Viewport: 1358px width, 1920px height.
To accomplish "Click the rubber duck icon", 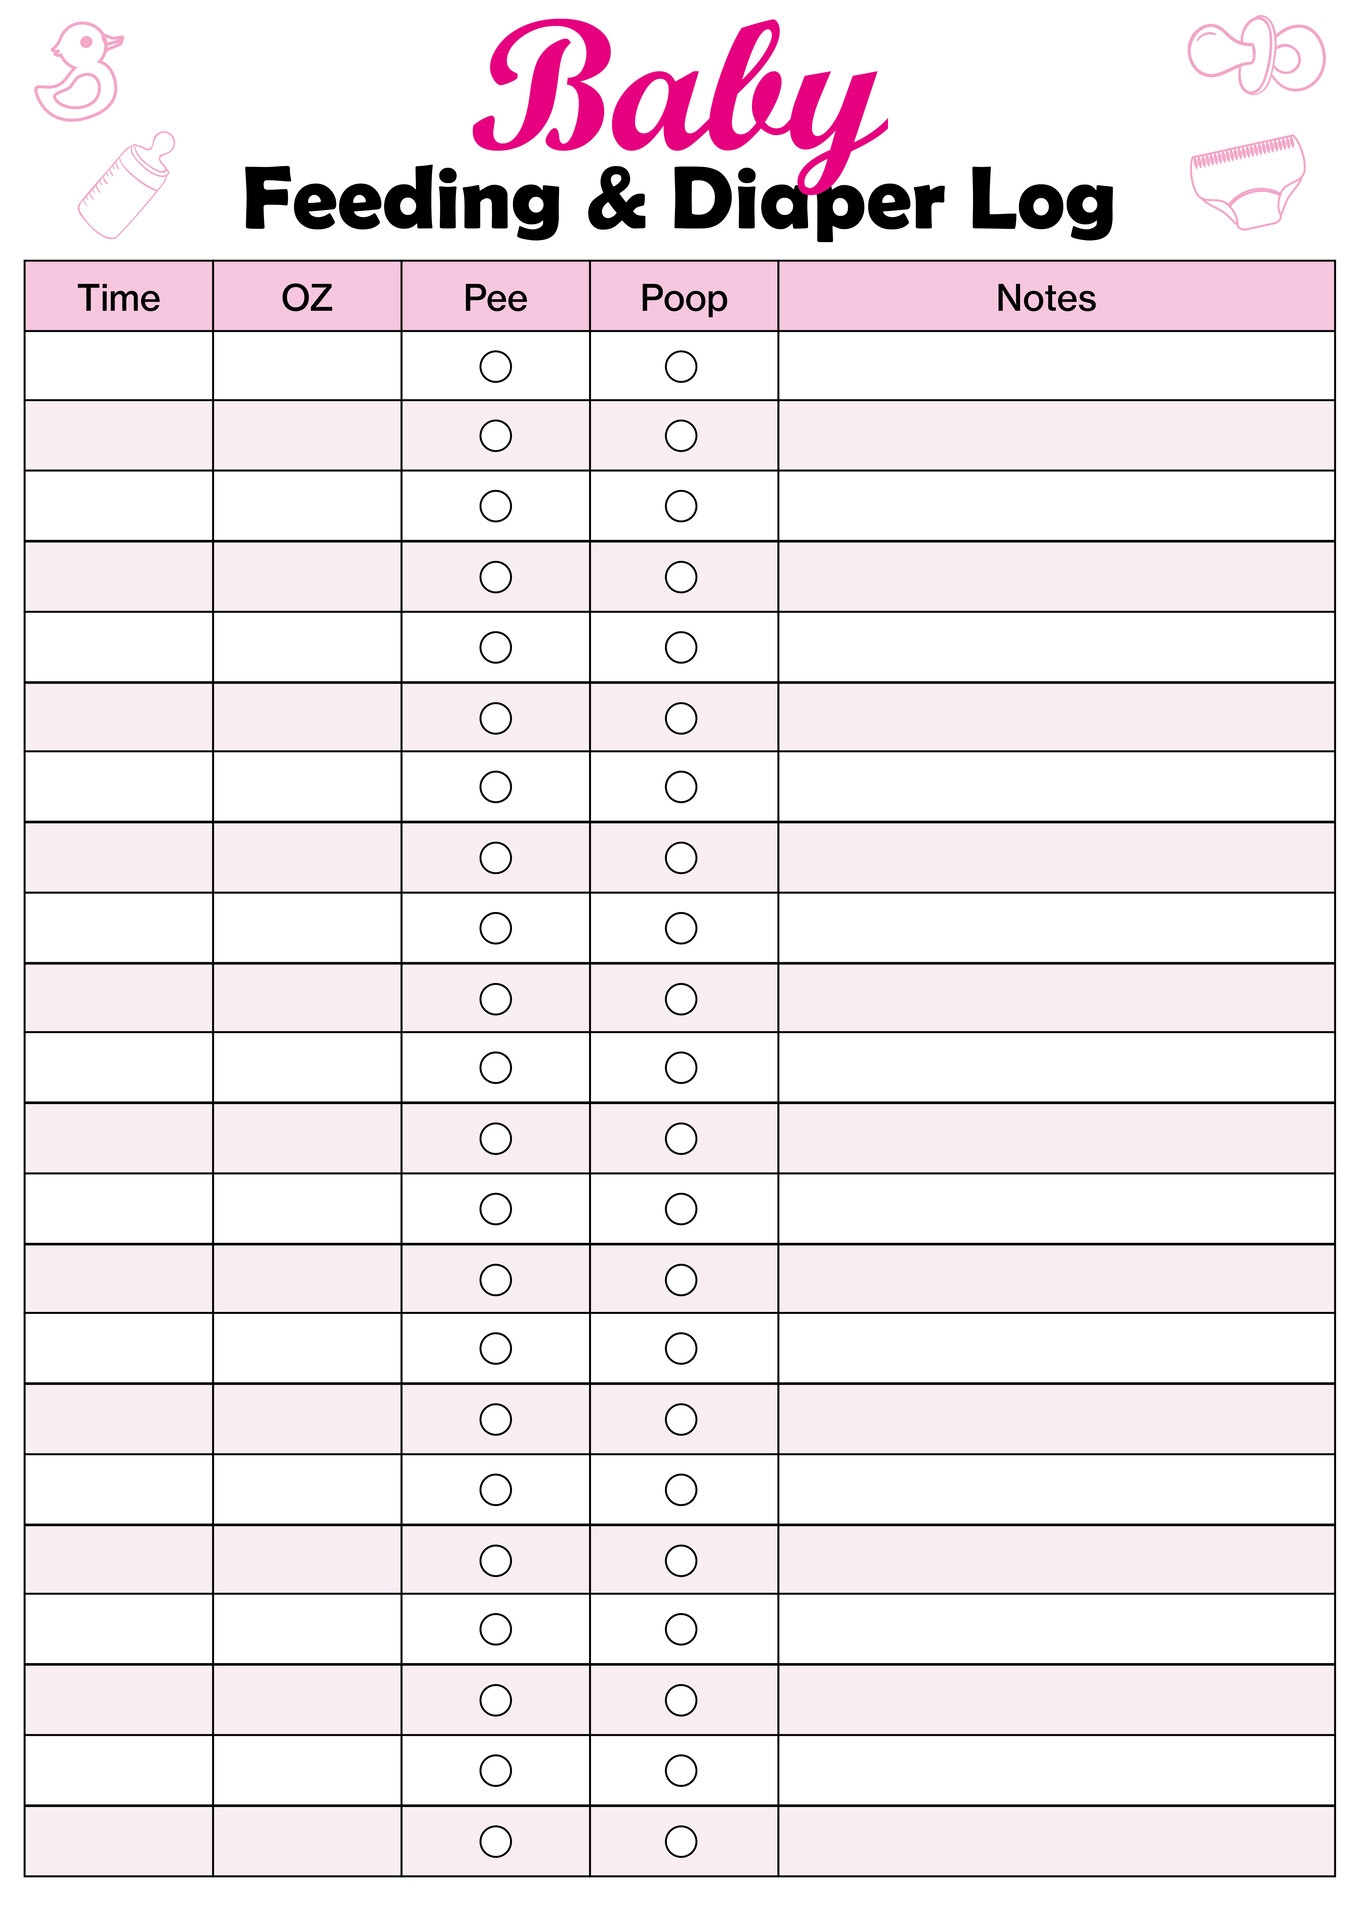I will tap(78, 72).
